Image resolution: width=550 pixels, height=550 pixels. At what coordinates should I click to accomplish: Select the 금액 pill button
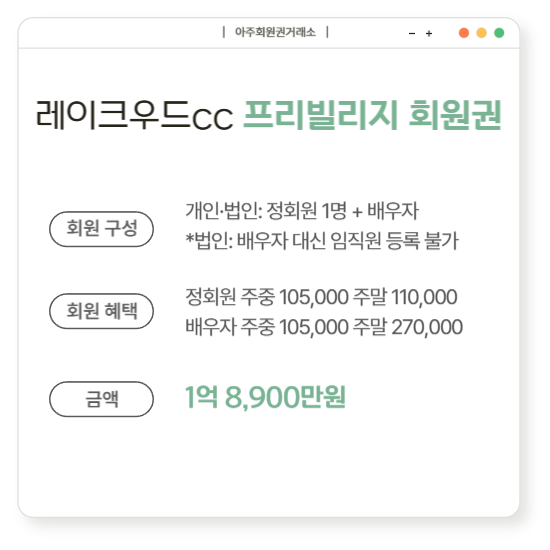[101, 399]
